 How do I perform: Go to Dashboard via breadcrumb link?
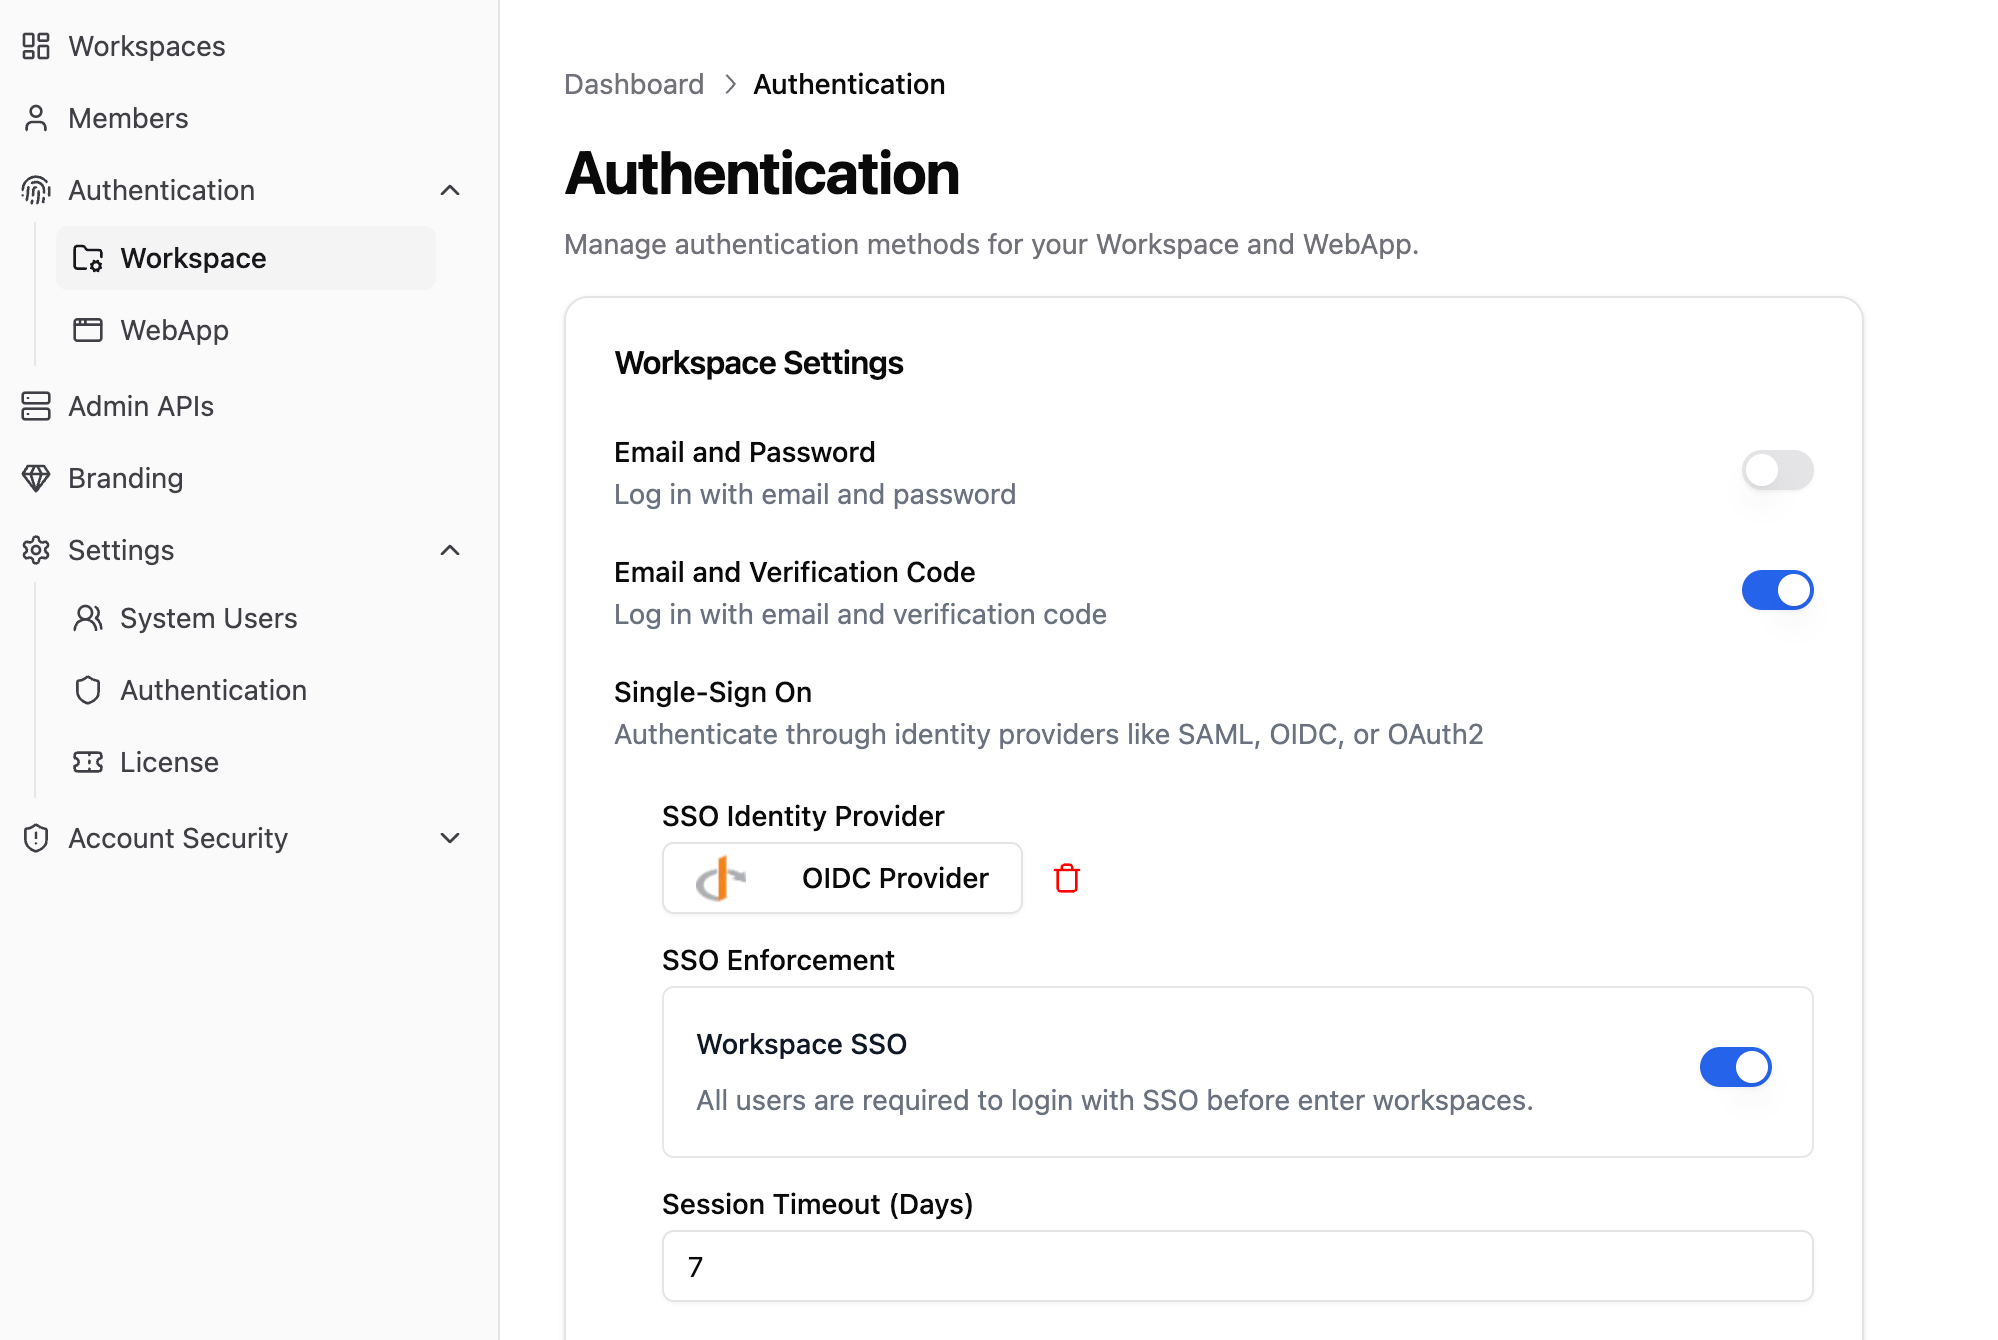coord(634,84)
